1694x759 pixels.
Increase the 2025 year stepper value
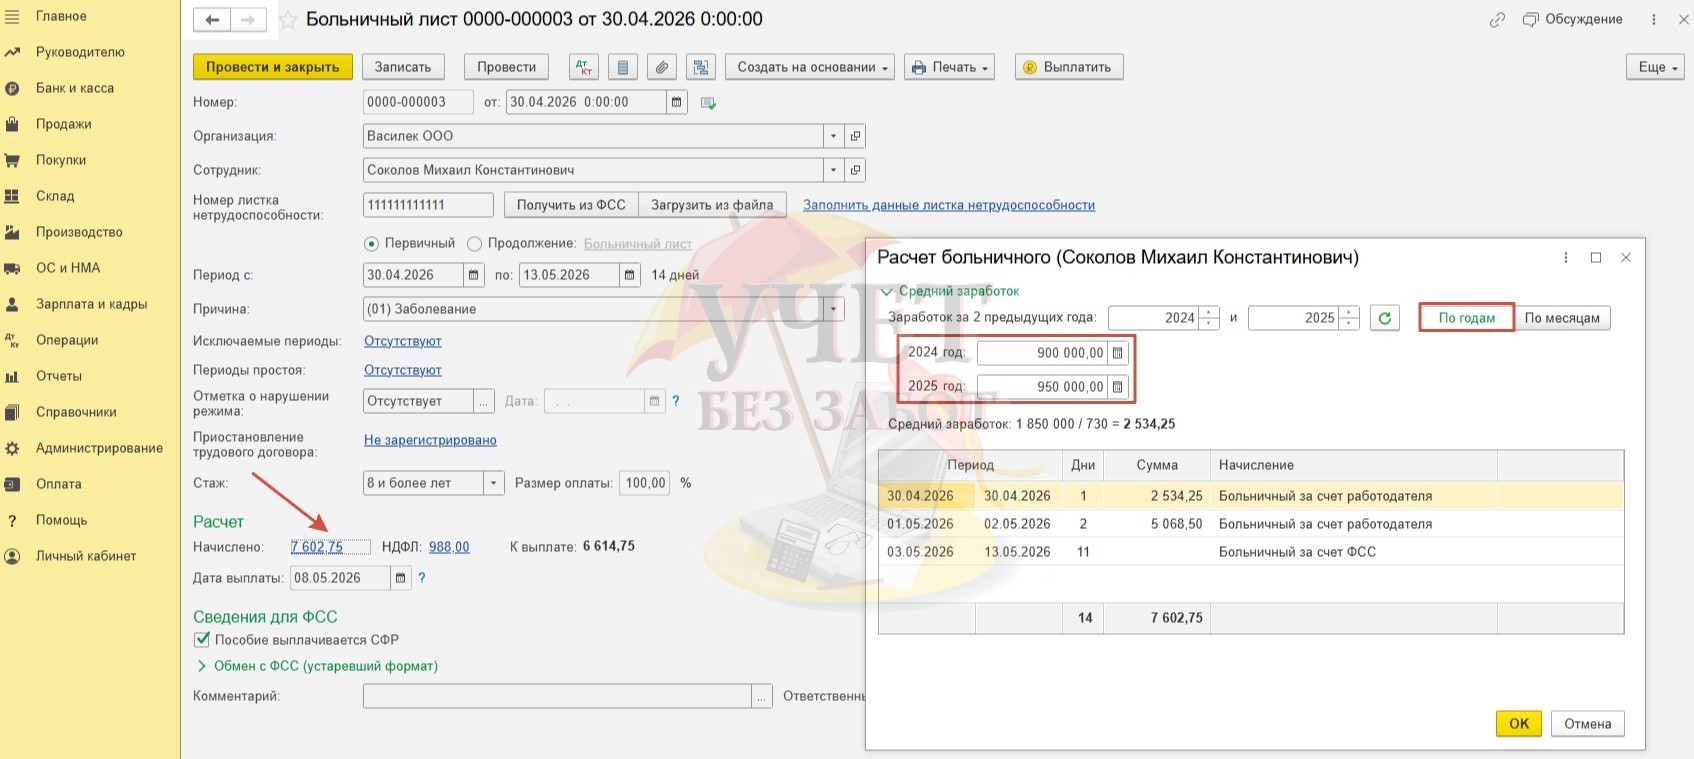click(1349, 313)
